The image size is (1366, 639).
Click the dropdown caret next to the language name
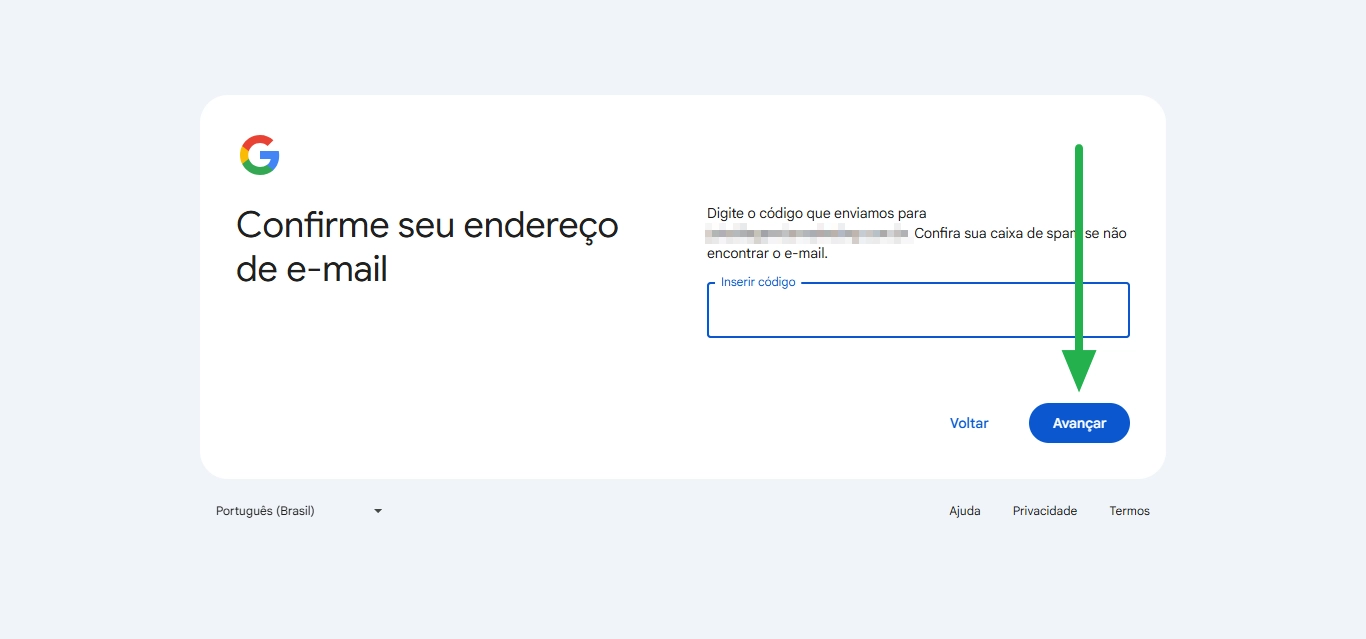[x=377, y=510]
